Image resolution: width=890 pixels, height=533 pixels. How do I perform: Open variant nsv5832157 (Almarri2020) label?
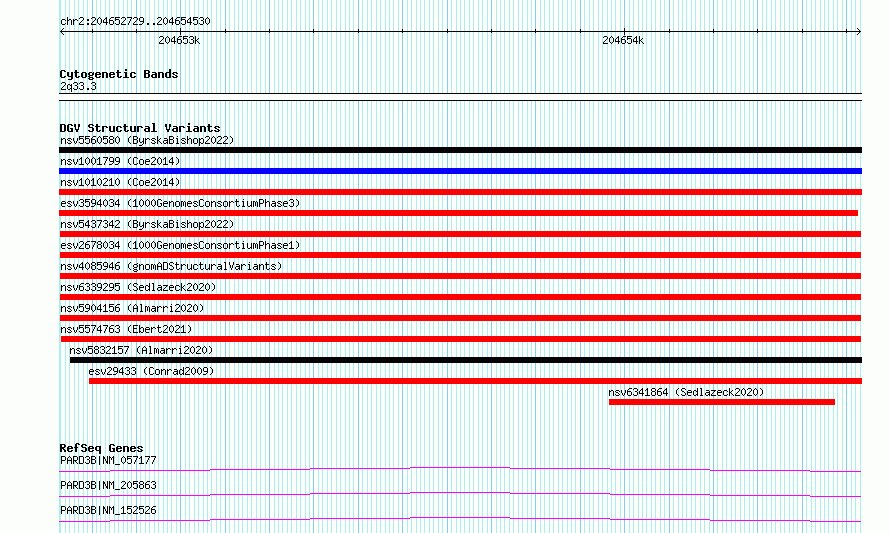click(141, 350)
